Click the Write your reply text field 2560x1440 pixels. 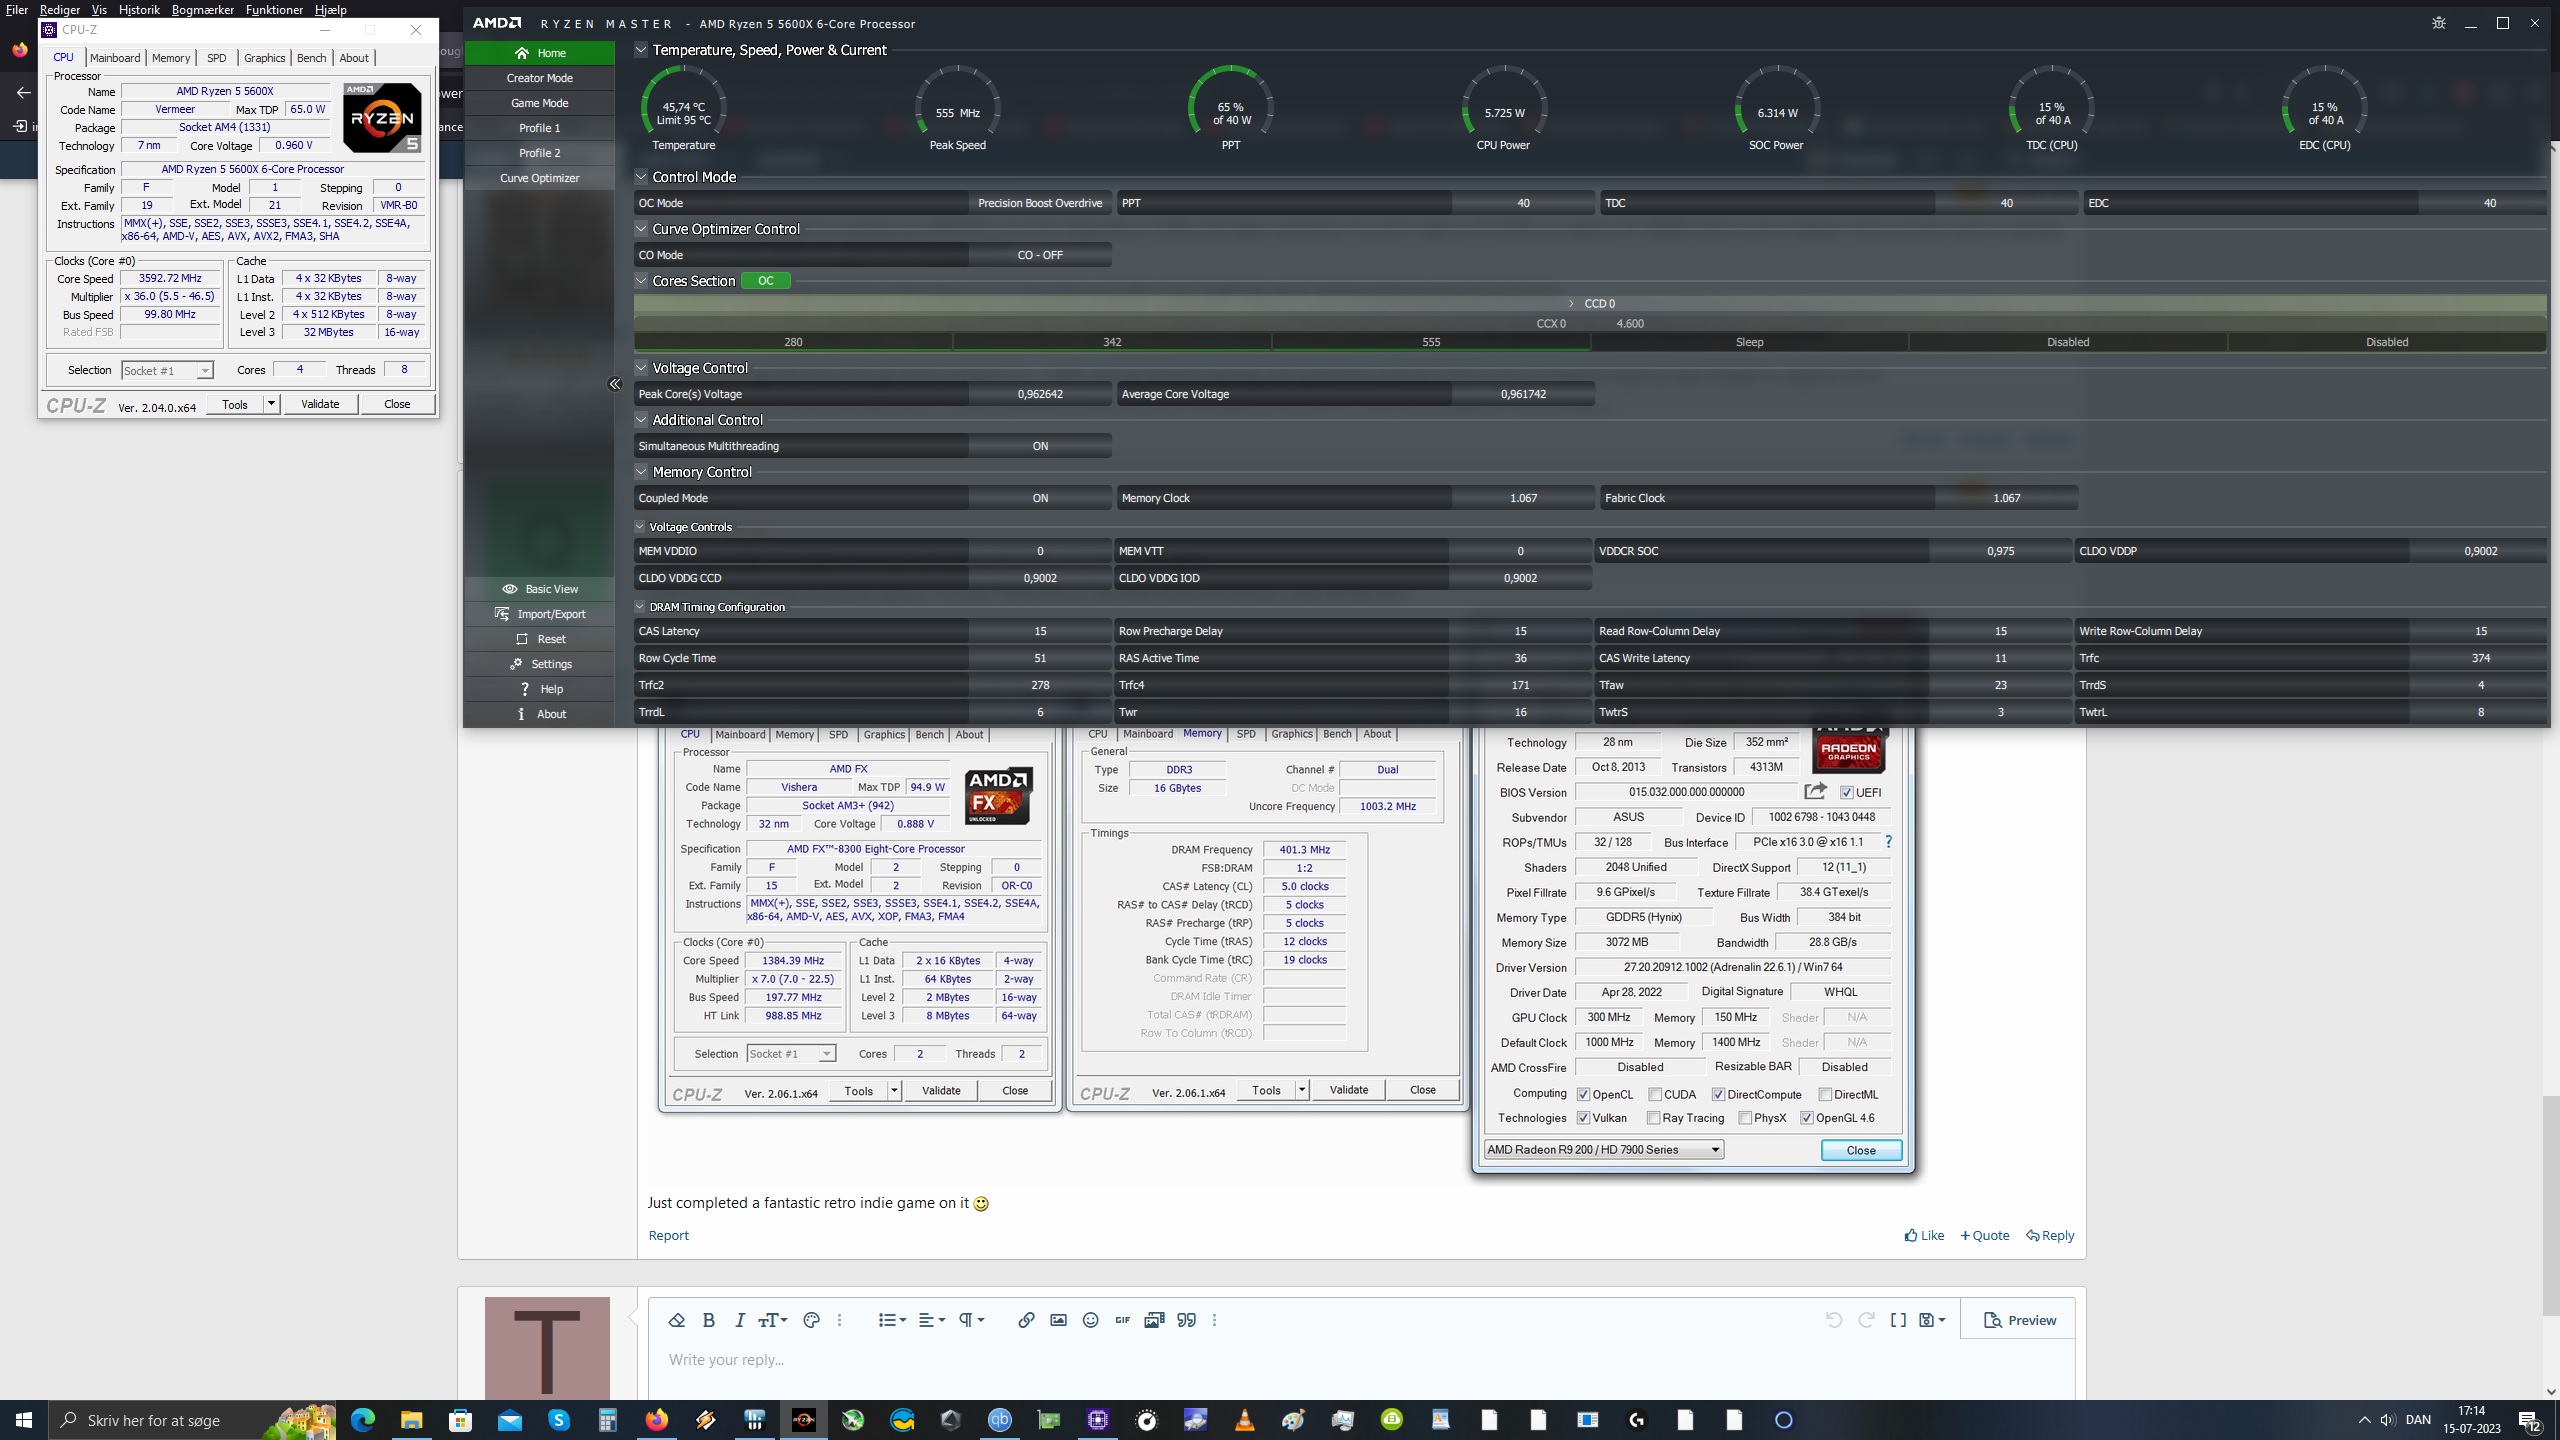click(1361, 1360)
